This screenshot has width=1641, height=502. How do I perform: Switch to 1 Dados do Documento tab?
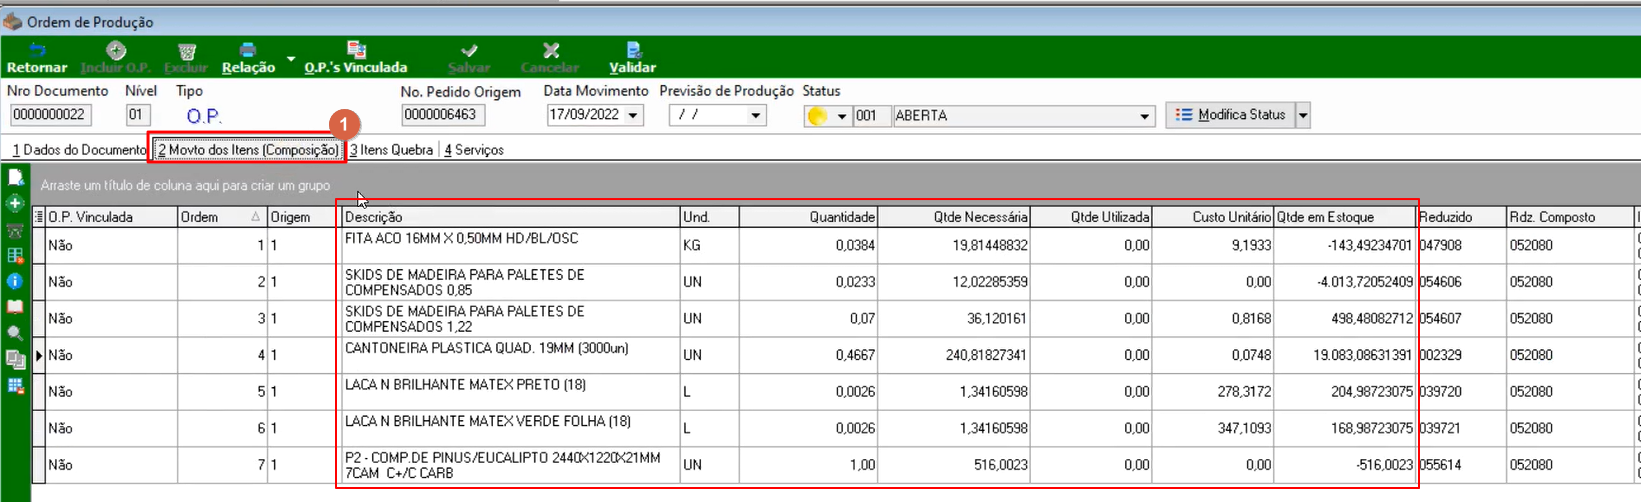(x=79, y=150)
